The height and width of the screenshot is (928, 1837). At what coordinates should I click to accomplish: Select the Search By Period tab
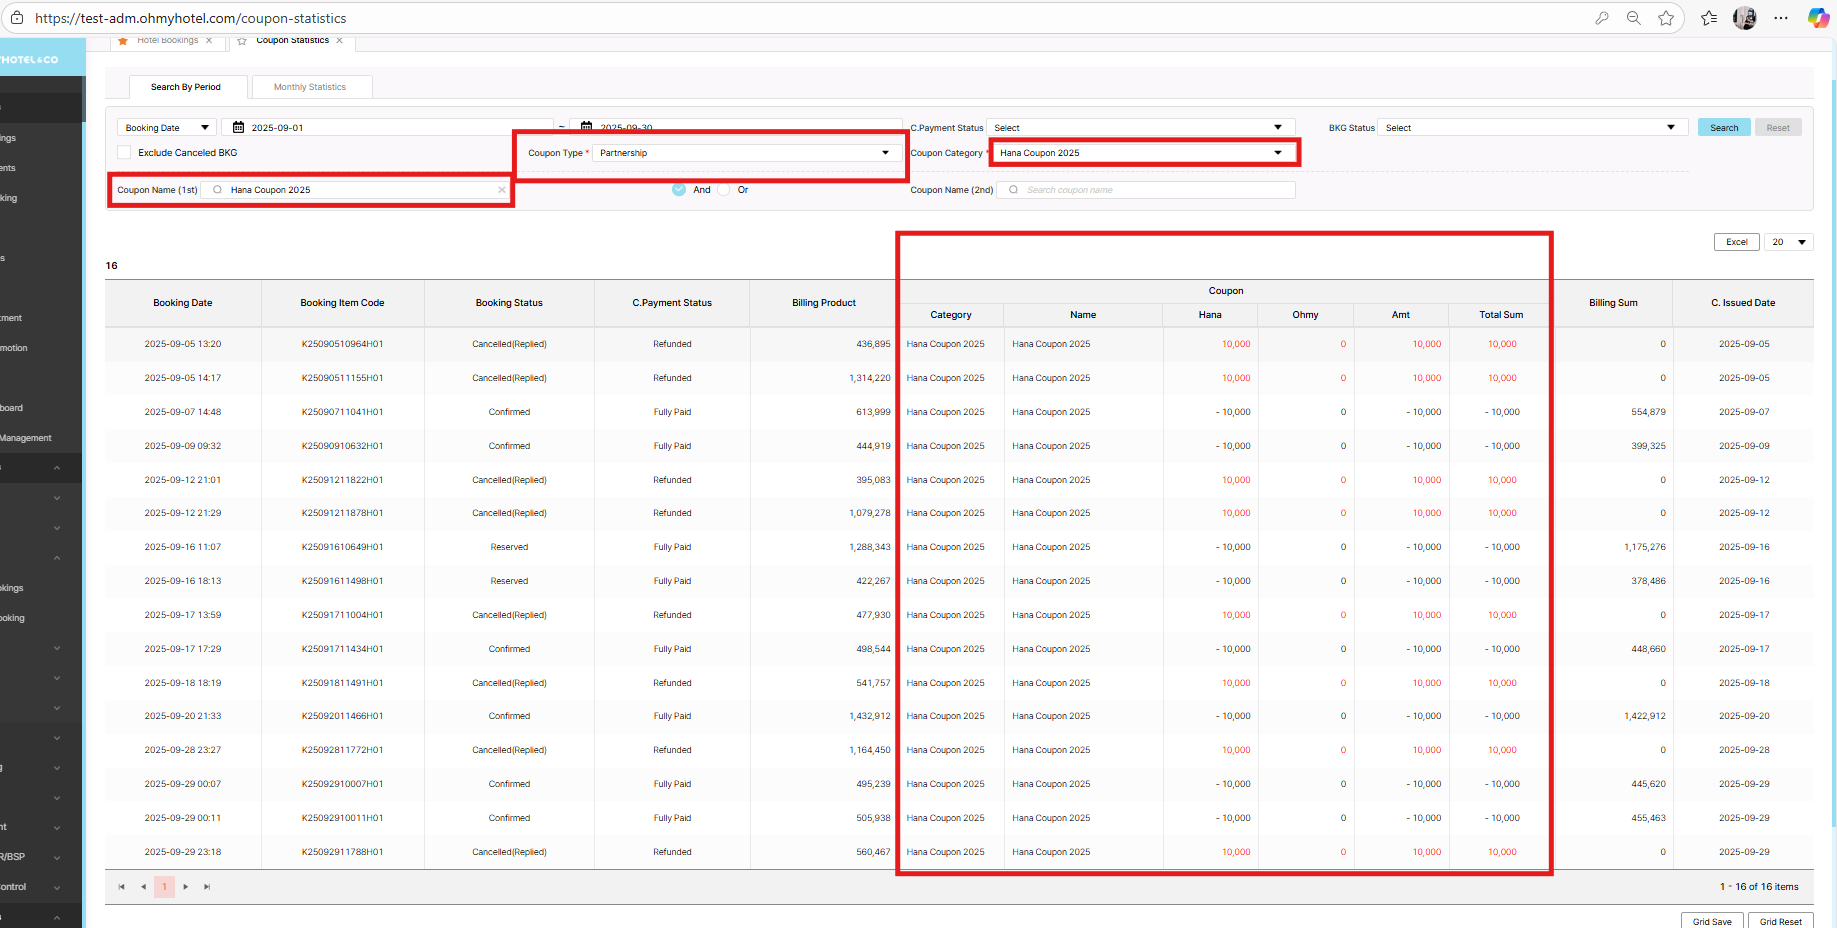[186, 87]
